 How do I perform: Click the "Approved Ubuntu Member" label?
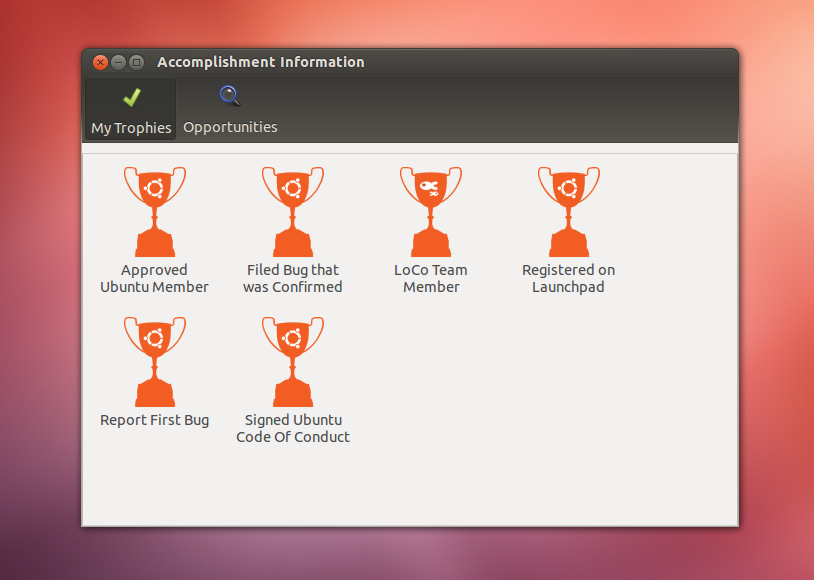(154, 278)
